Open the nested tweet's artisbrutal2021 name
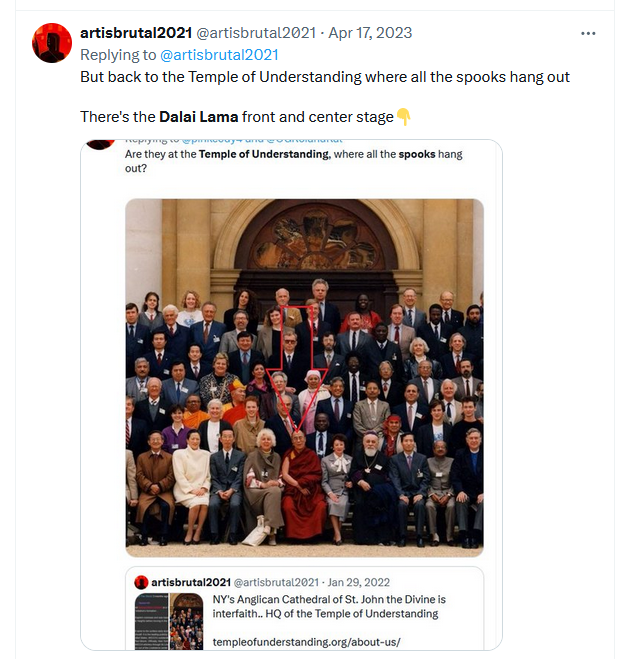This screenshot has width=639, height=659. click(x=191, y=582)
